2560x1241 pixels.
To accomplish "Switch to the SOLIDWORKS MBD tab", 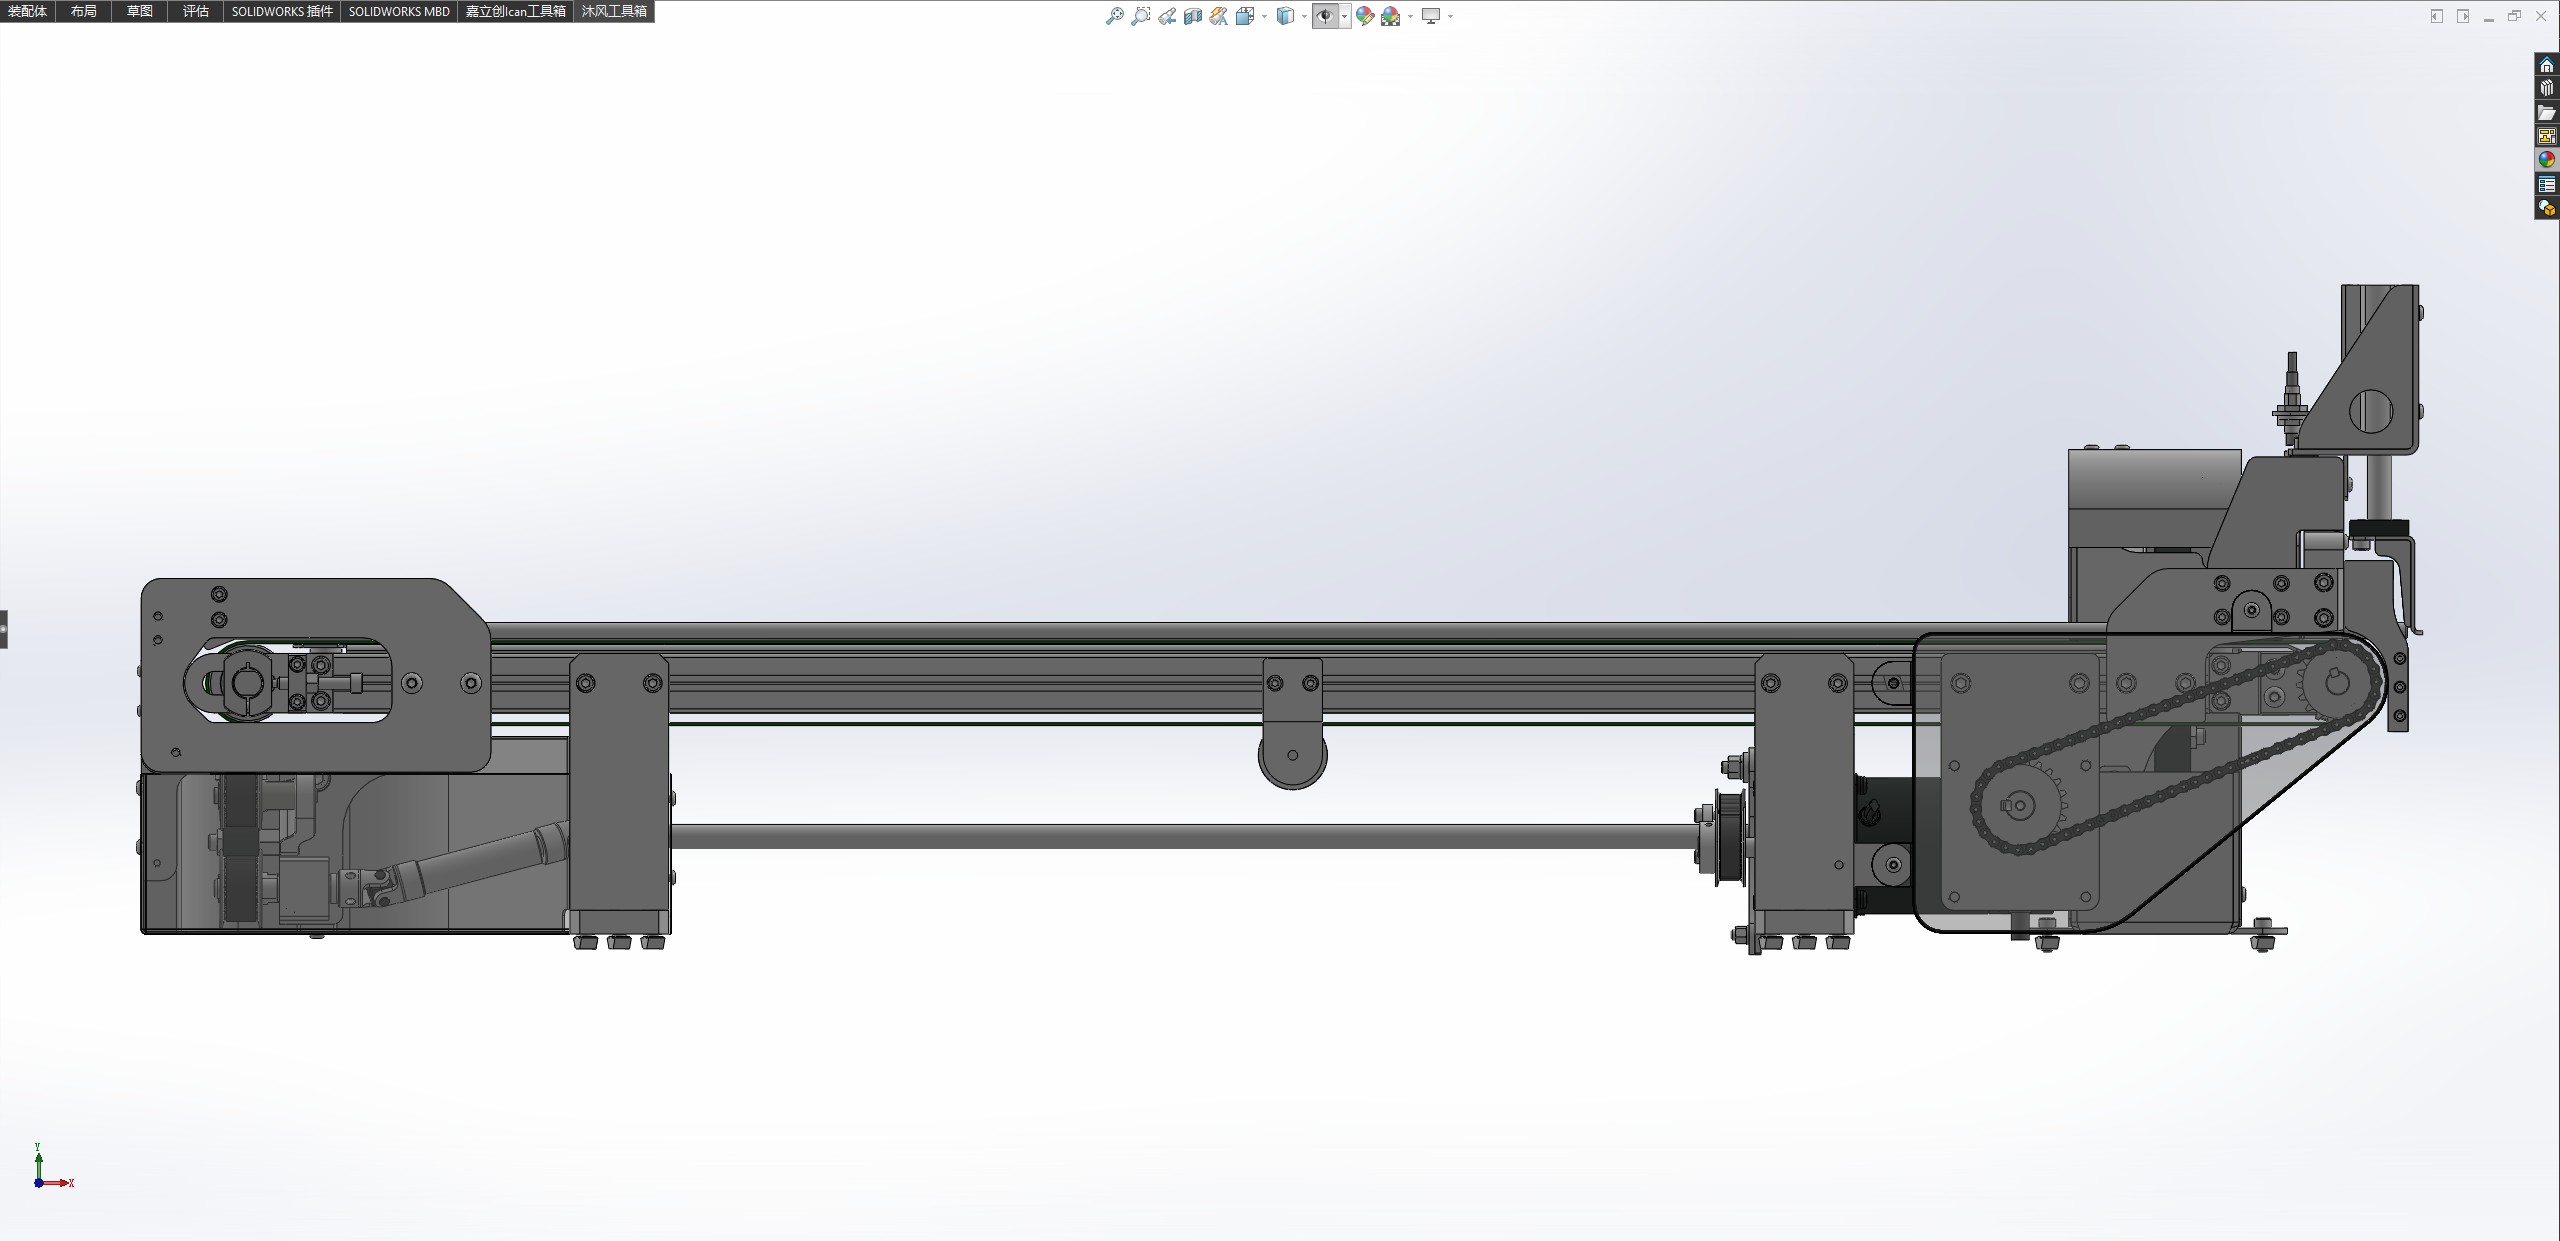I will [x=399, y=11].
